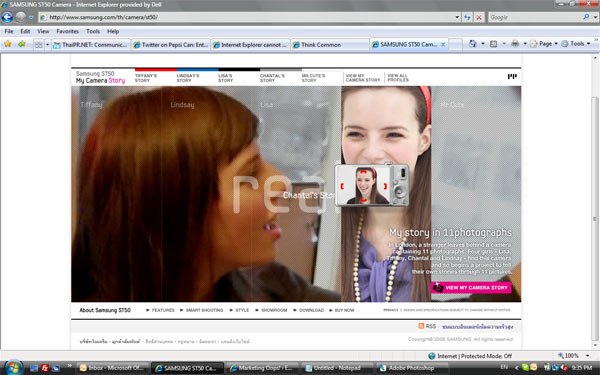Expand the address bar history dropdown
Screen dimensions: 600x375
457,17
